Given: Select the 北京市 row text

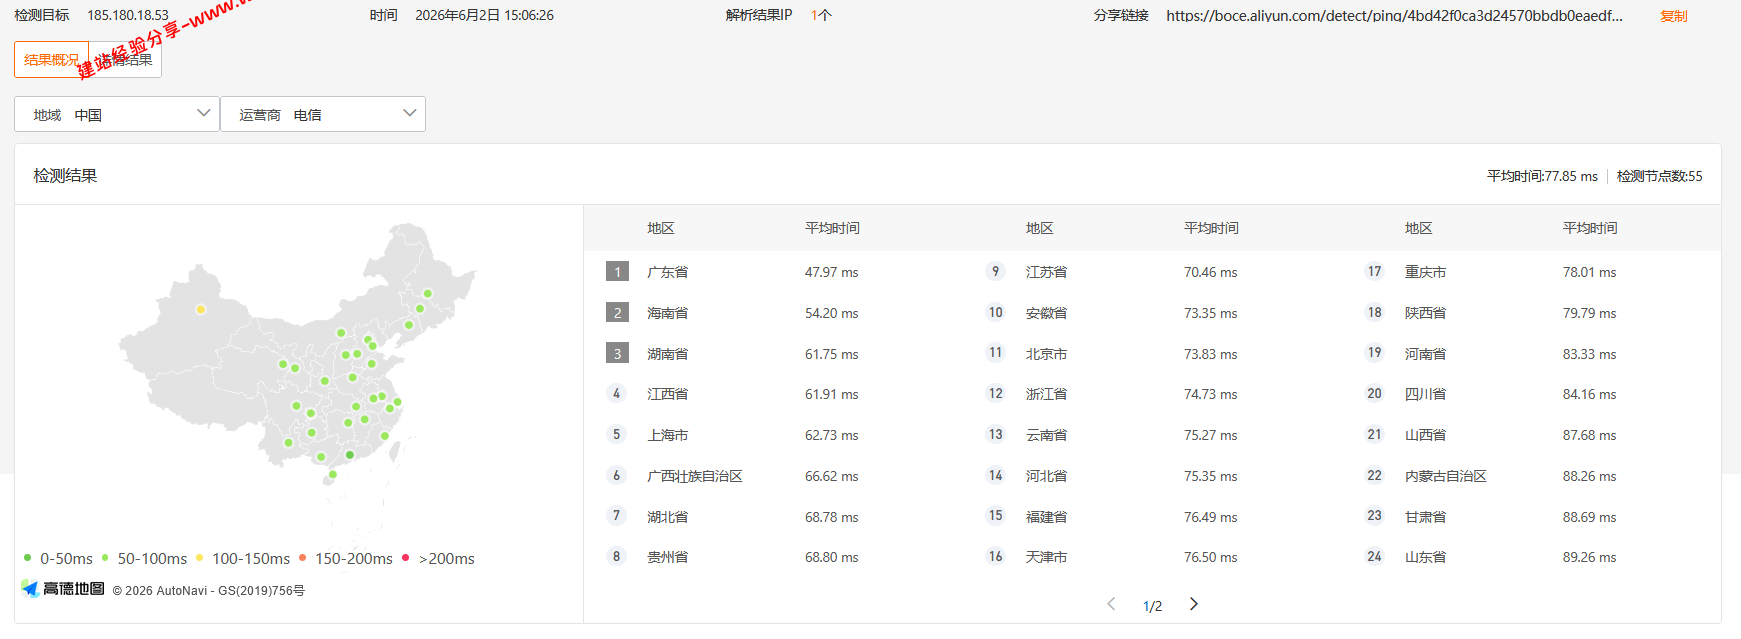Looking at the screenshot, I should [1046, 354].
